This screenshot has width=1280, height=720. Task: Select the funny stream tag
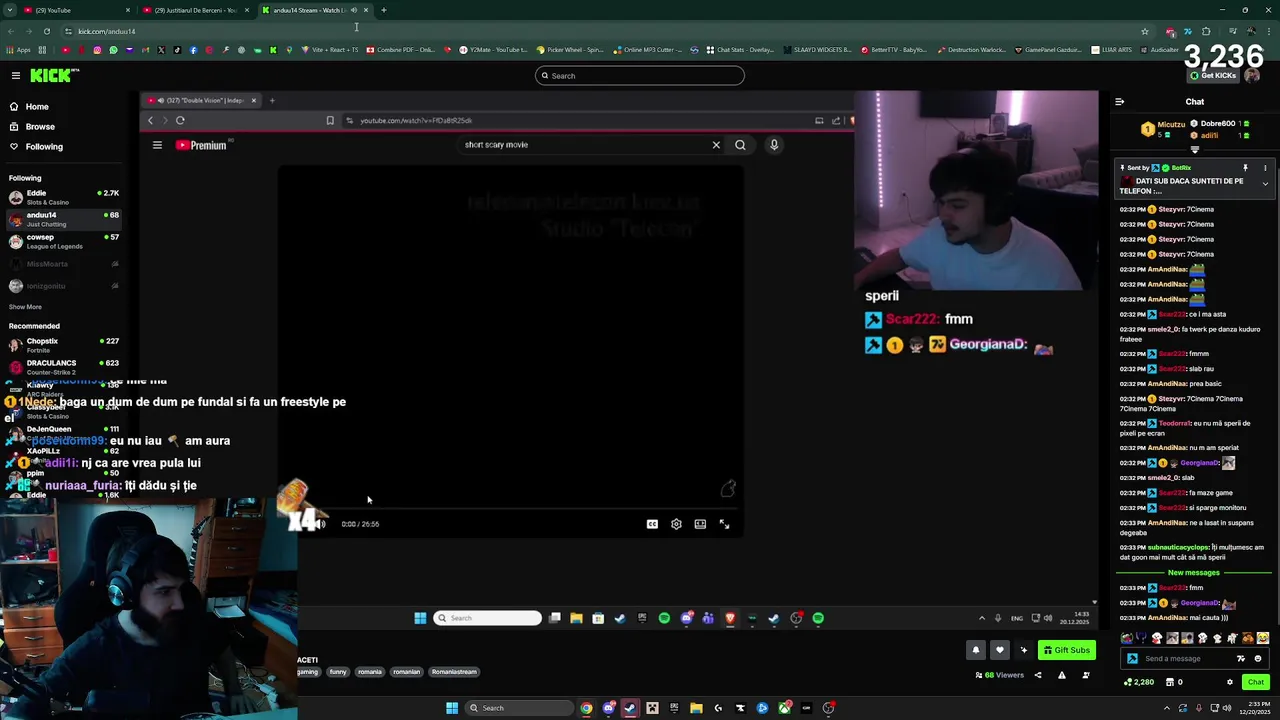click(x=338, y=672)
